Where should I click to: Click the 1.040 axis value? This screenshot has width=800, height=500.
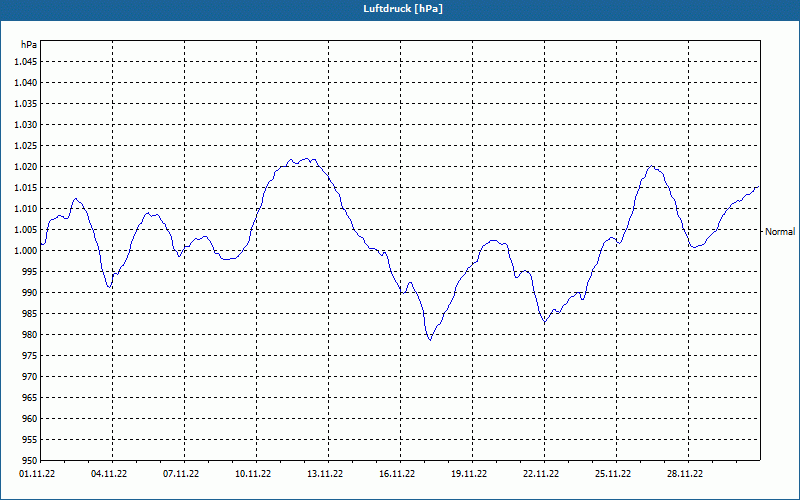tap(26, 83)
